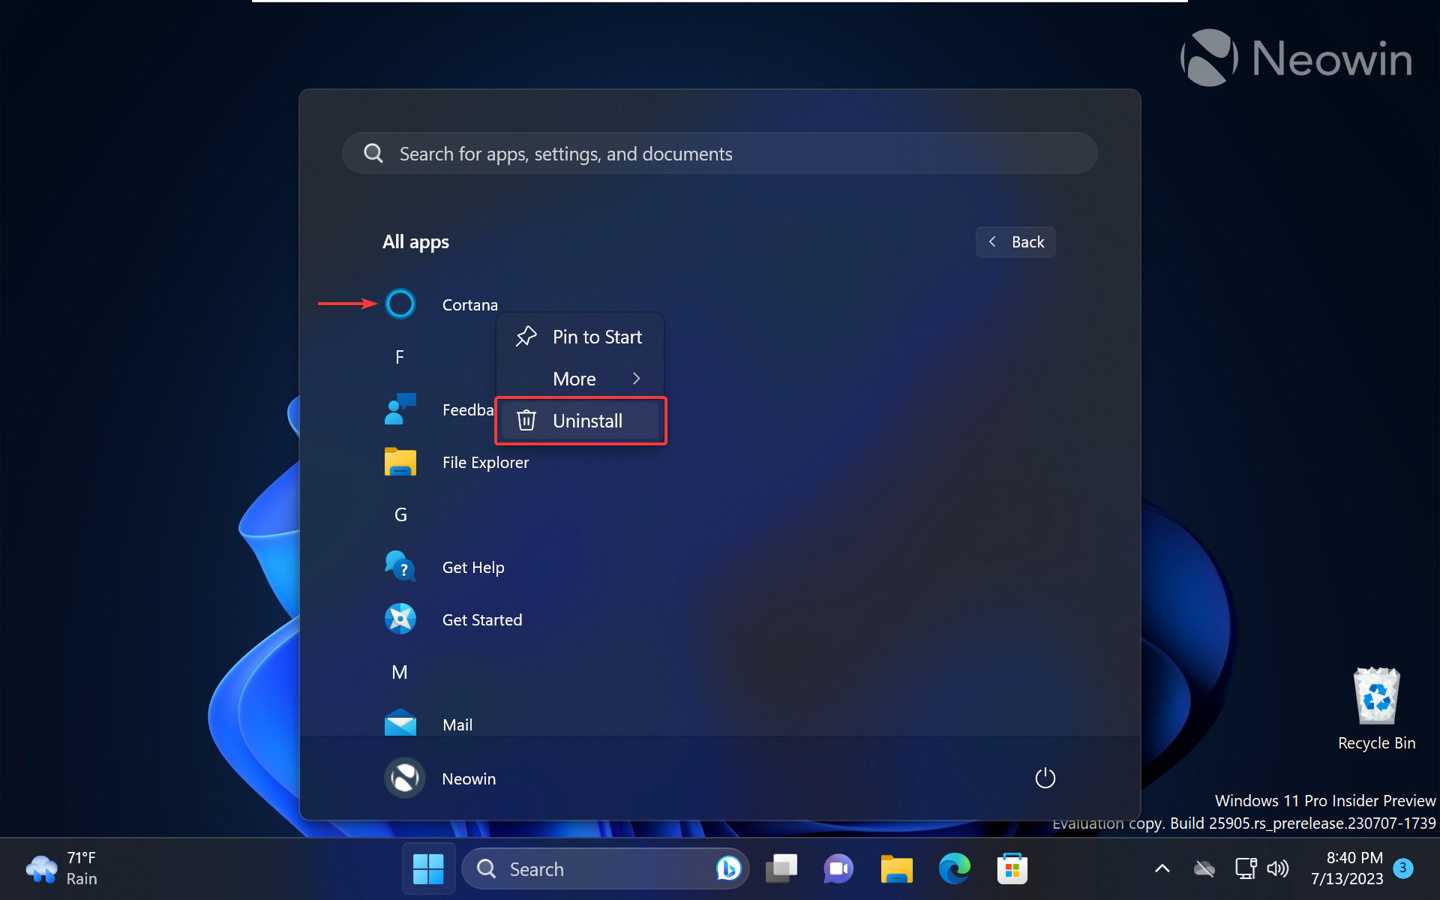
Task: Open volume settings from the system tray
Action: tap(1277, 868)
